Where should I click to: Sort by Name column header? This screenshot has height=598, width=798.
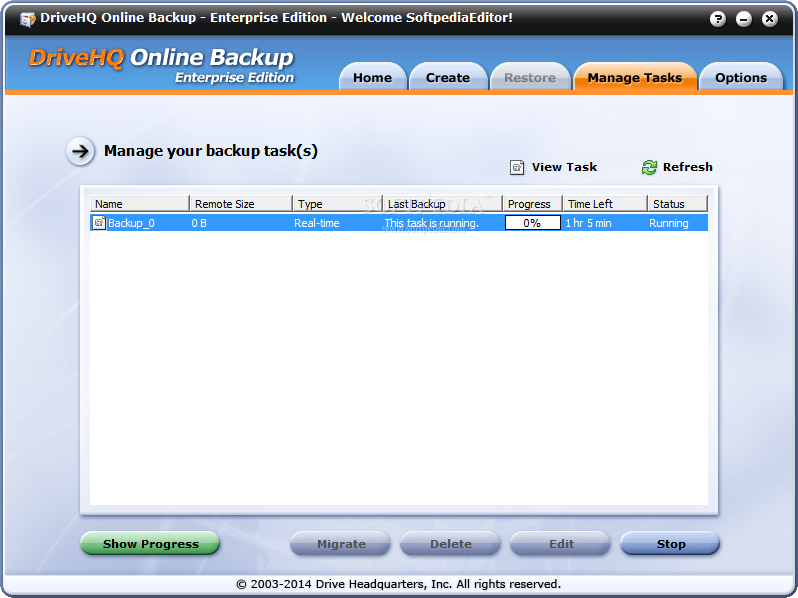coord(140,204)
